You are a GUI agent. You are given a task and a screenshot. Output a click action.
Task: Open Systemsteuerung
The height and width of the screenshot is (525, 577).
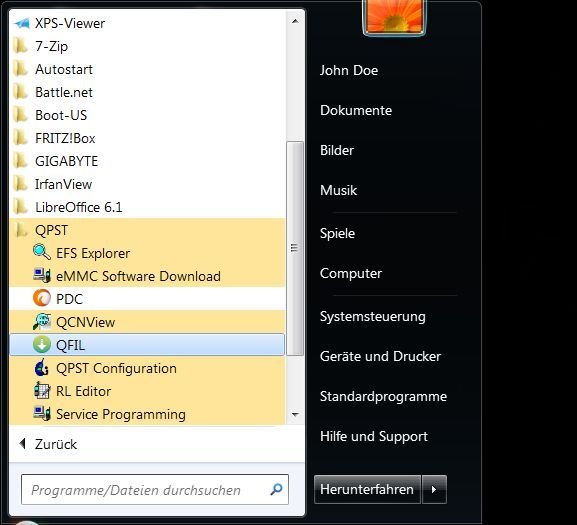(372, 316)
